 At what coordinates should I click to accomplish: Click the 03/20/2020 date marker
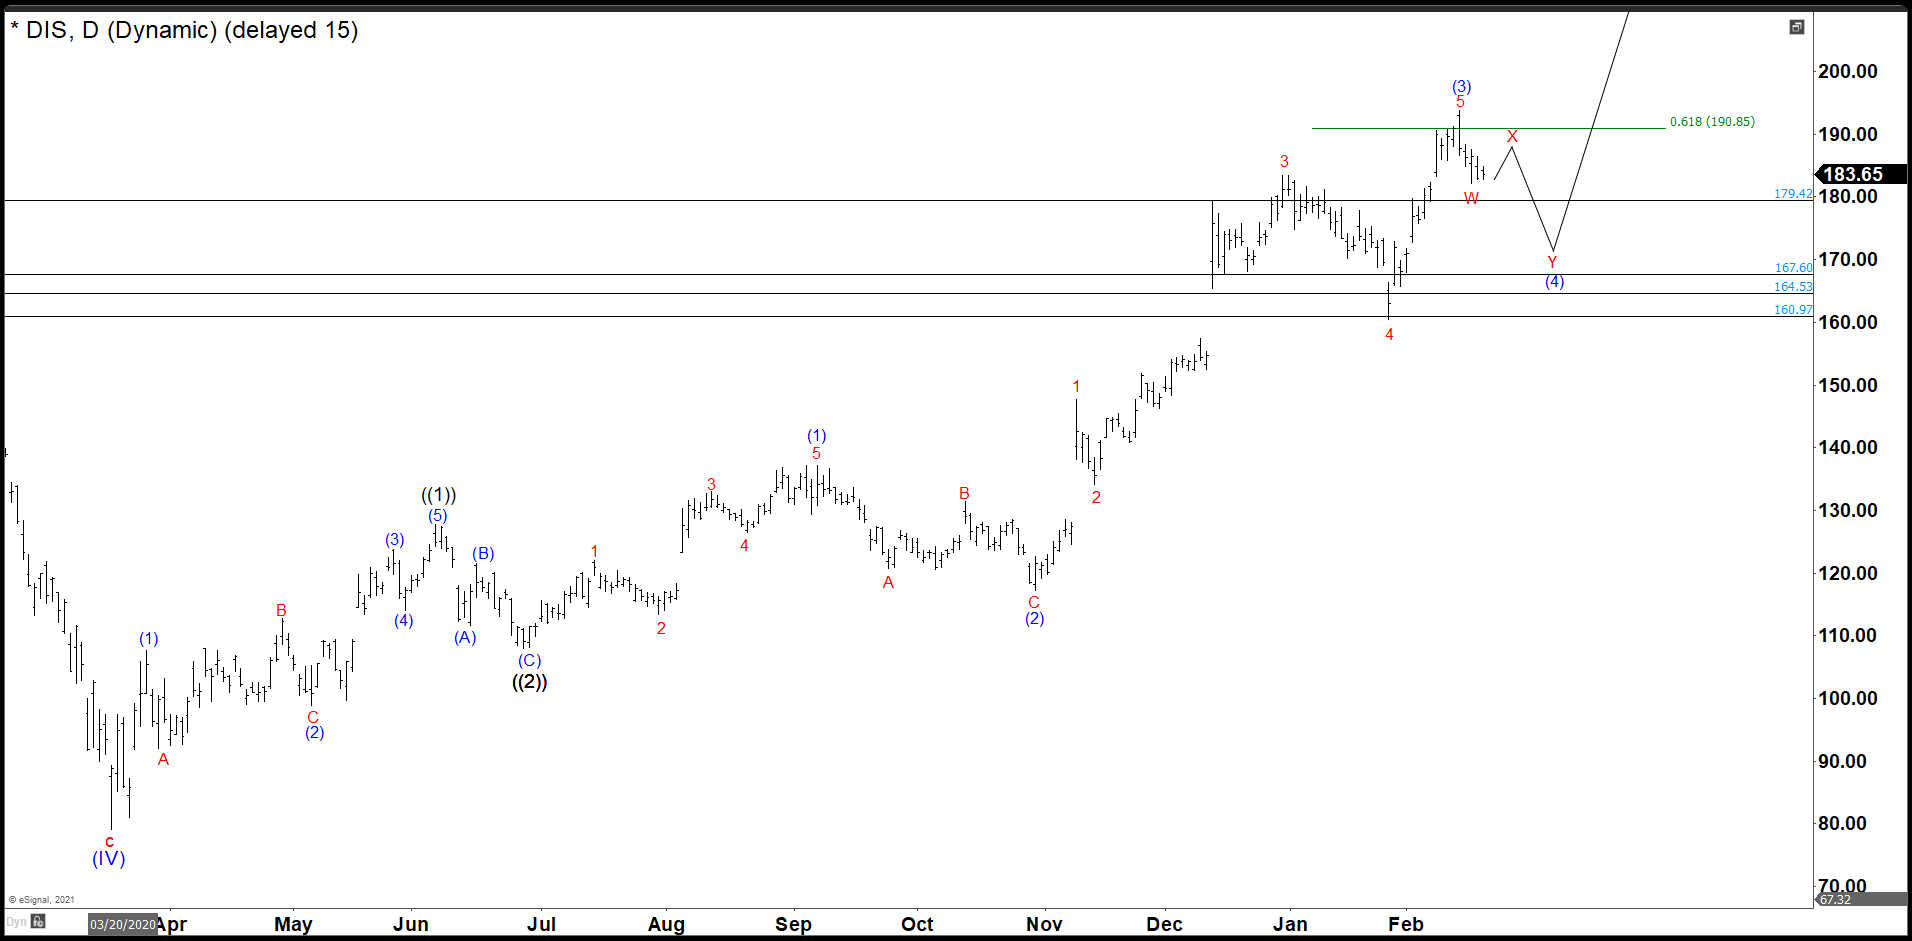[x=122, y=924]
